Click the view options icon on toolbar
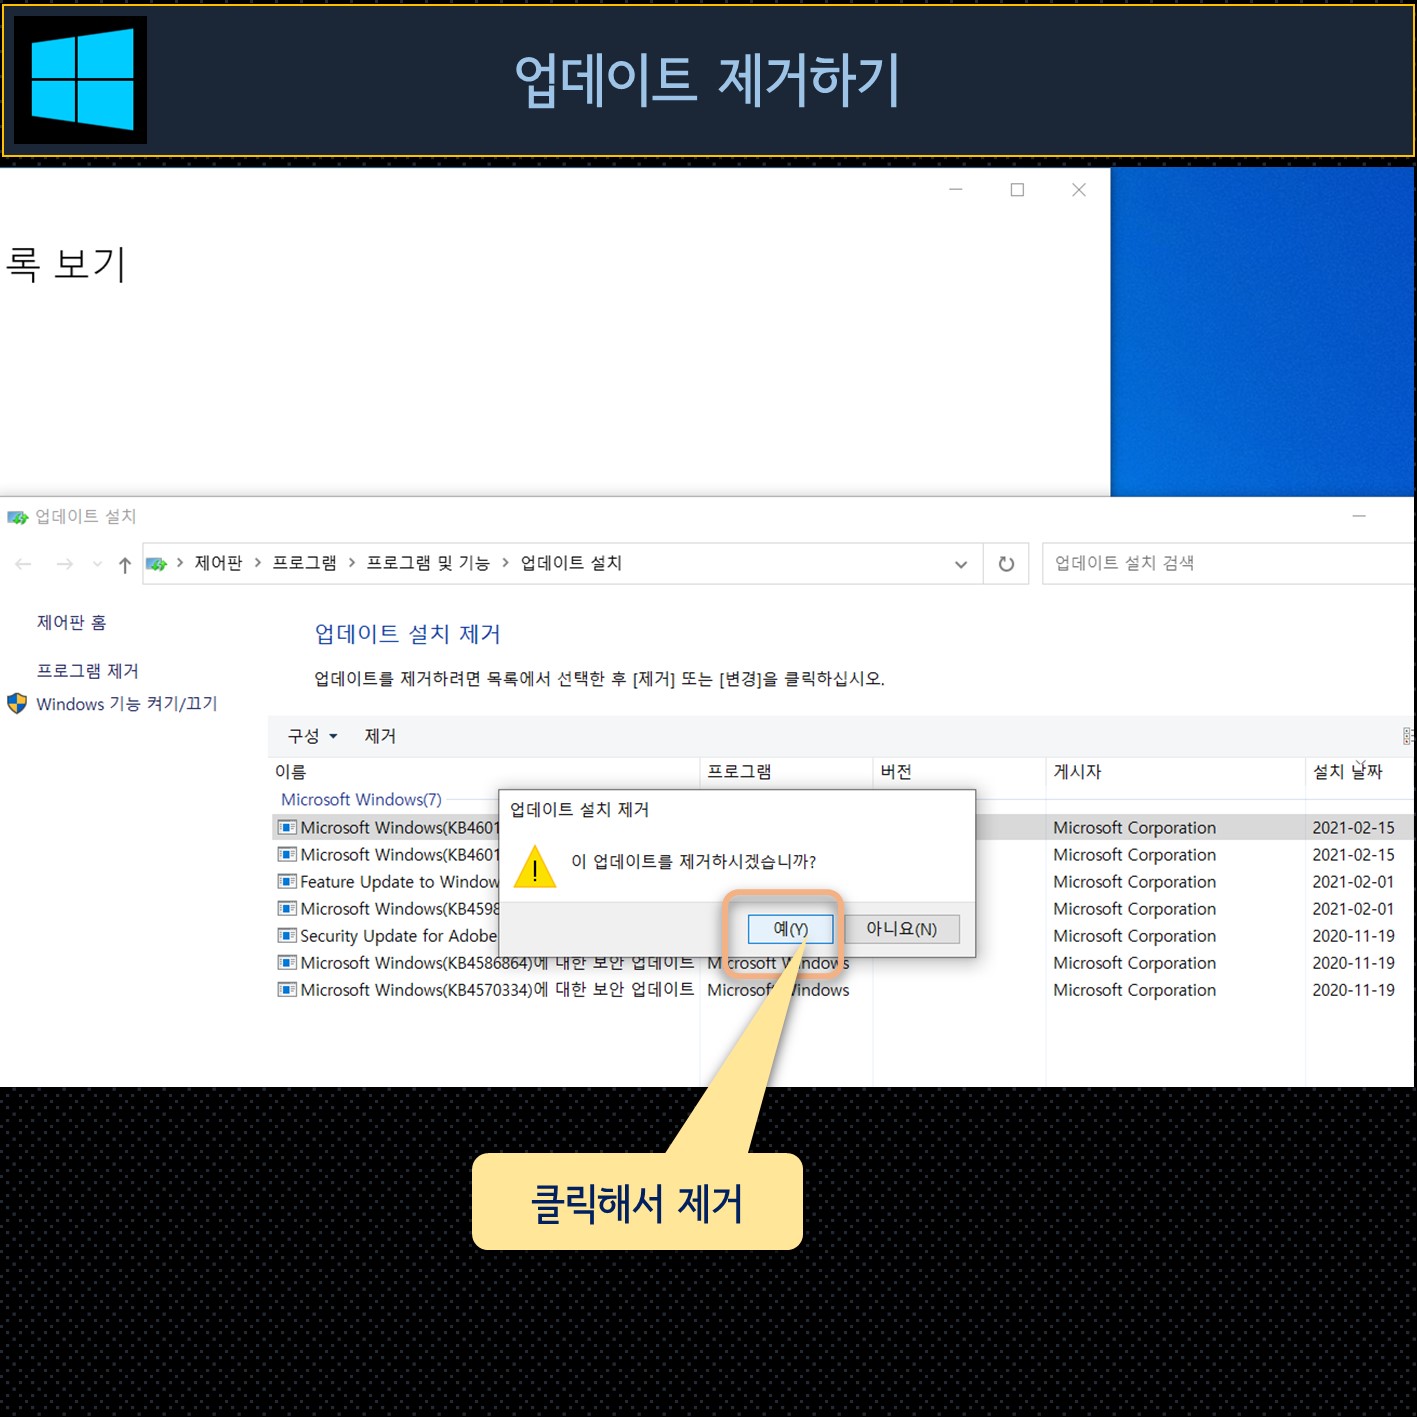Image resolution: width=1417 pixels, height=1417 pixels. coord(1408,736)
